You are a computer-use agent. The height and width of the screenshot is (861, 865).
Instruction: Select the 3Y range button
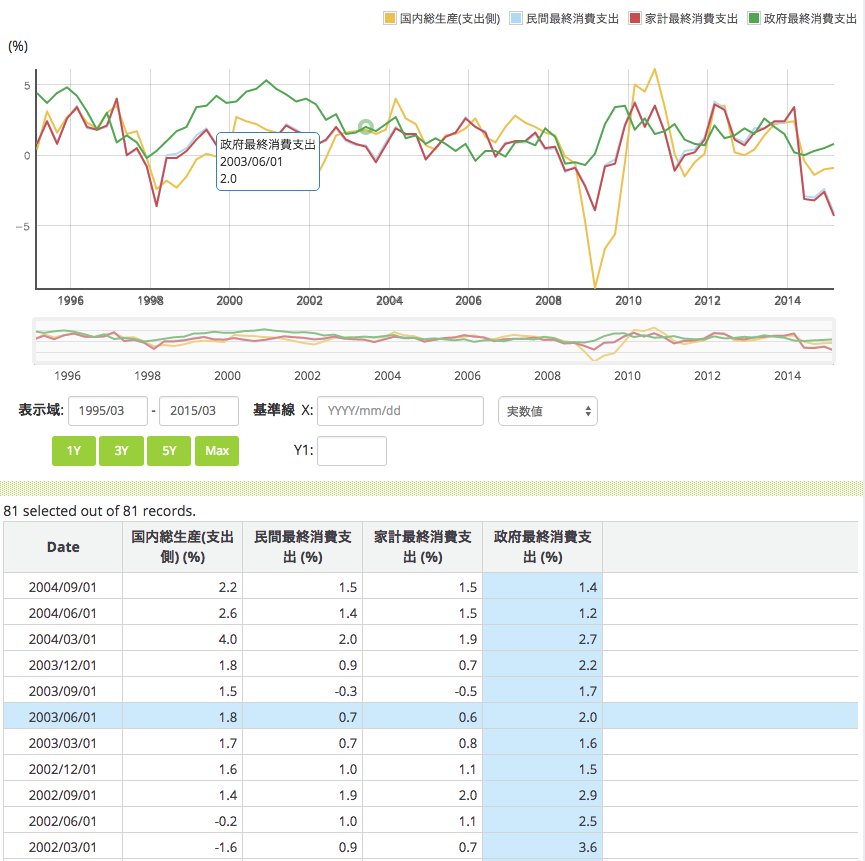tap(121, 451)
